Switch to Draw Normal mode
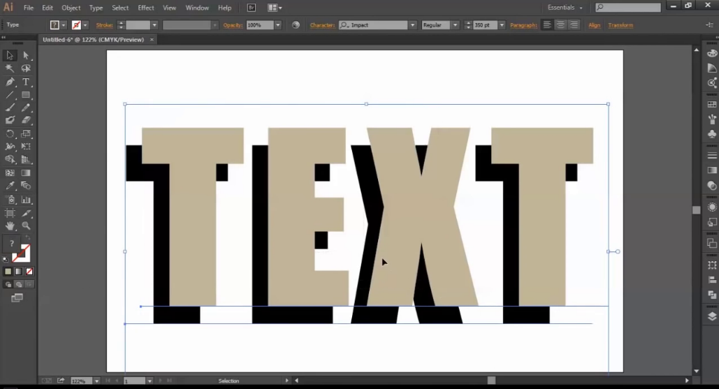This screenshot has width=719, height=389. [8, 285]
